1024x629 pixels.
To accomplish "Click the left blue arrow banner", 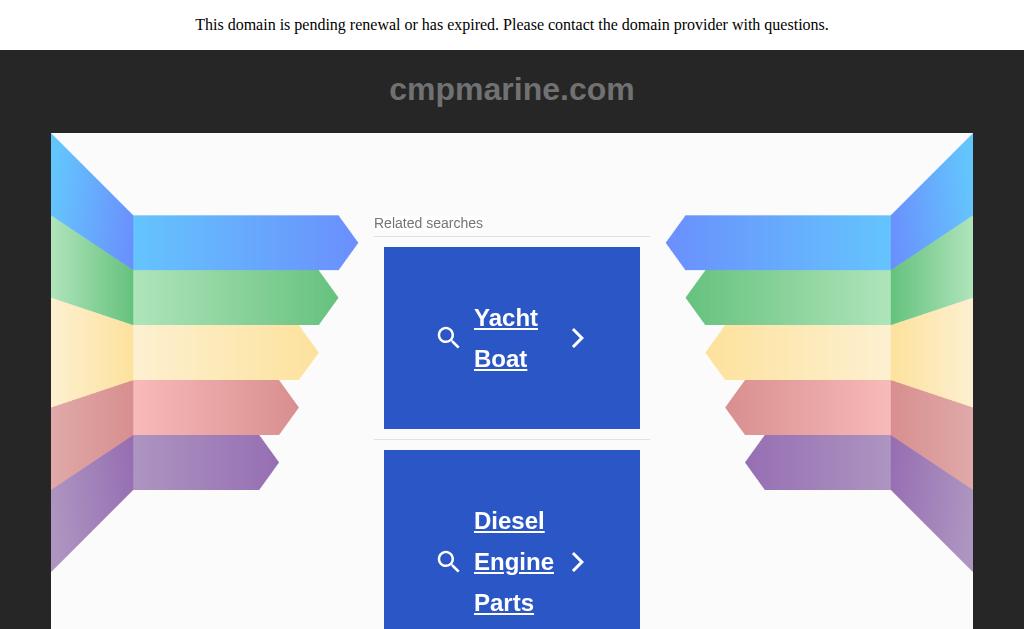I will (x=246, y=242).
